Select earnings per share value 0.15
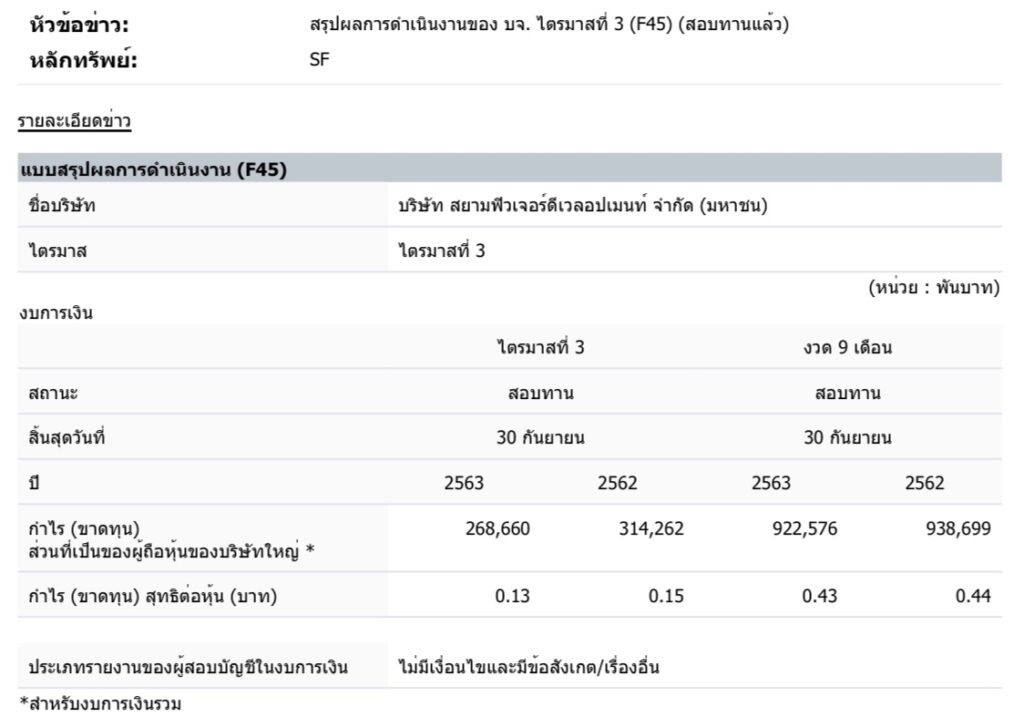 pos(666,596)
